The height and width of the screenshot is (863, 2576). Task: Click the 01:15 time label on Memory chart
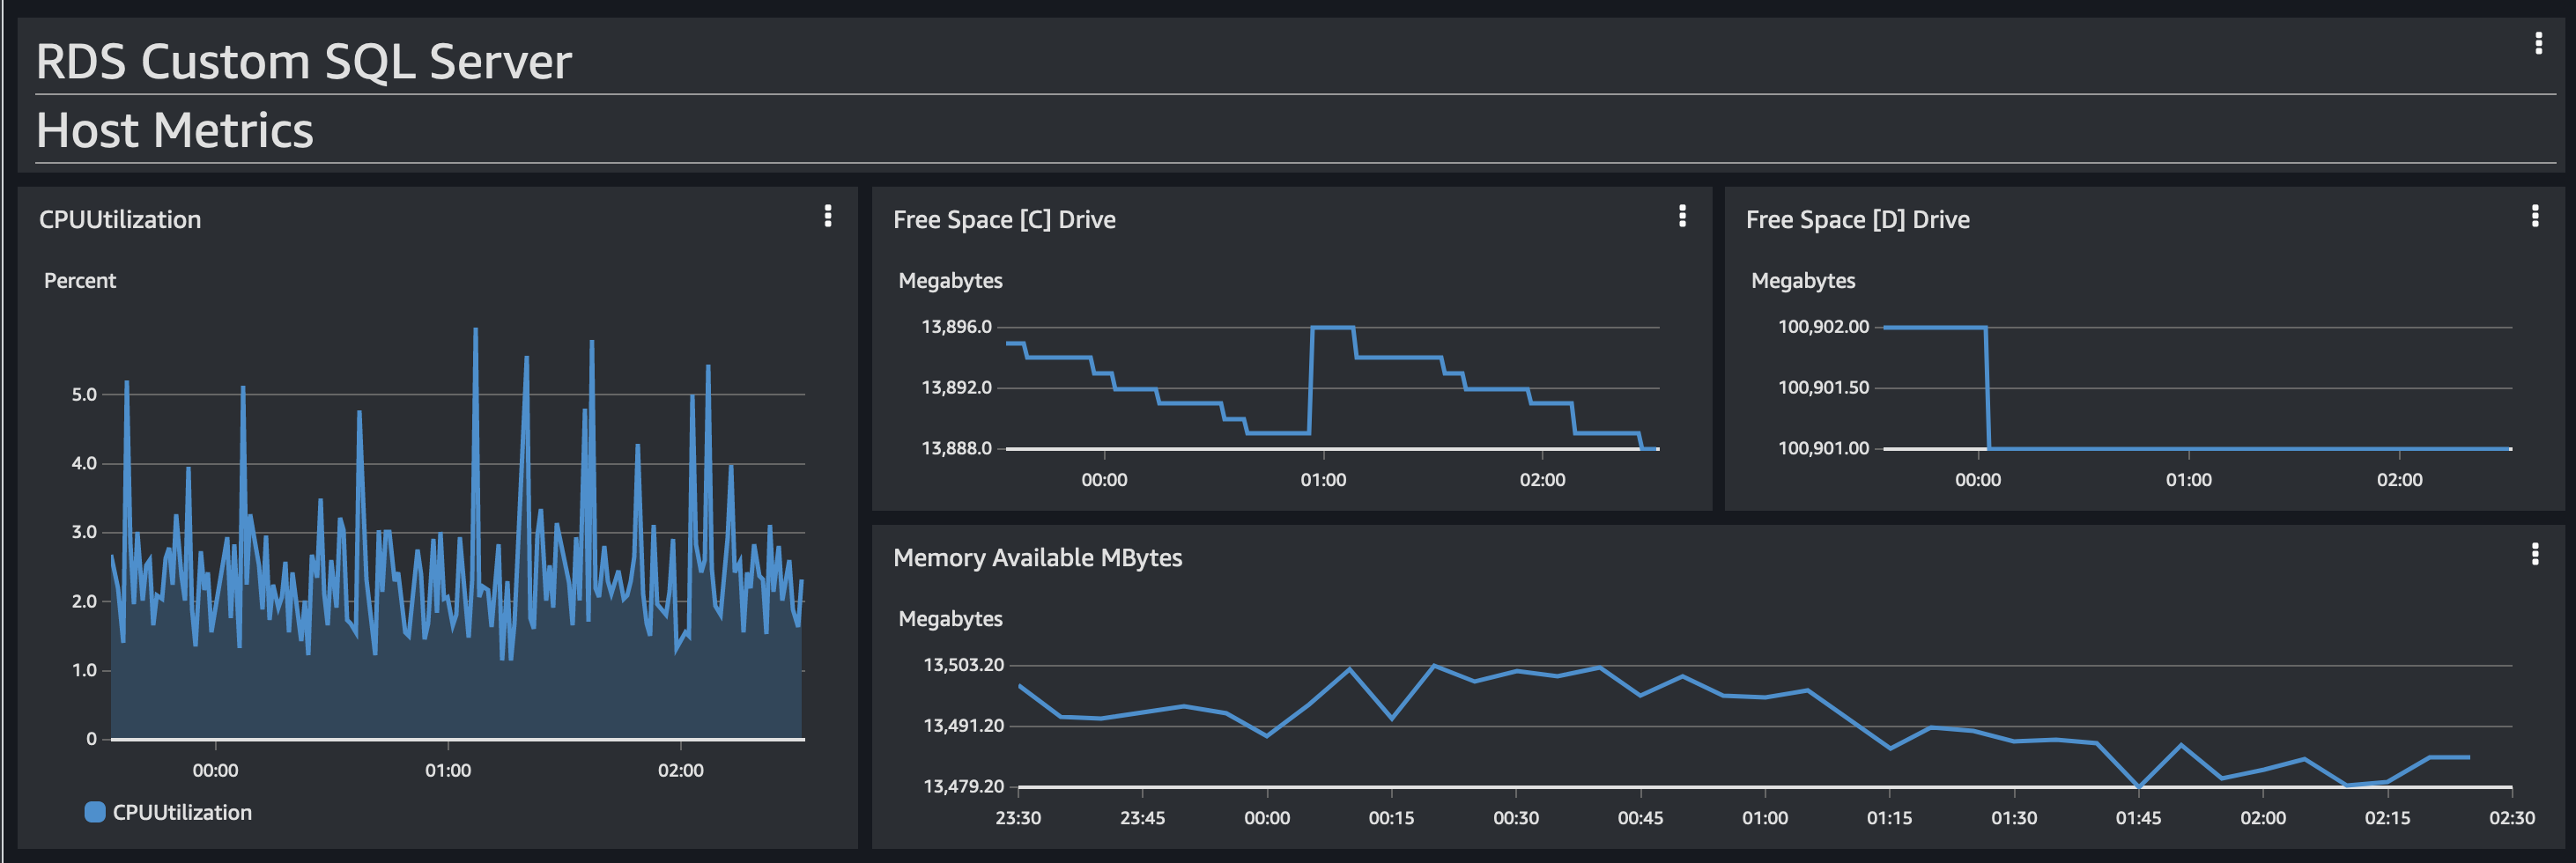click(1889, 818)
